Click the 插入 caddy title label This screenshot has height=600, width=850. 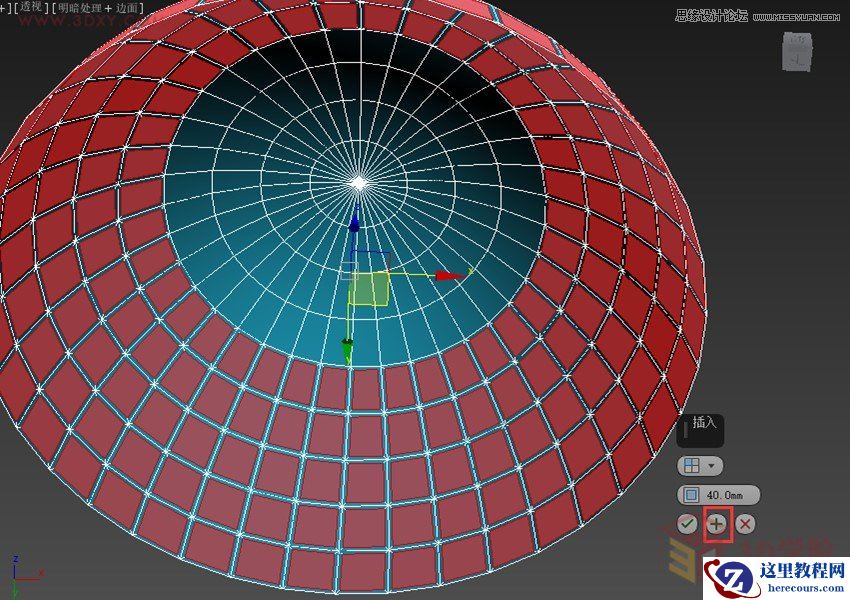[x=703, y=422]
